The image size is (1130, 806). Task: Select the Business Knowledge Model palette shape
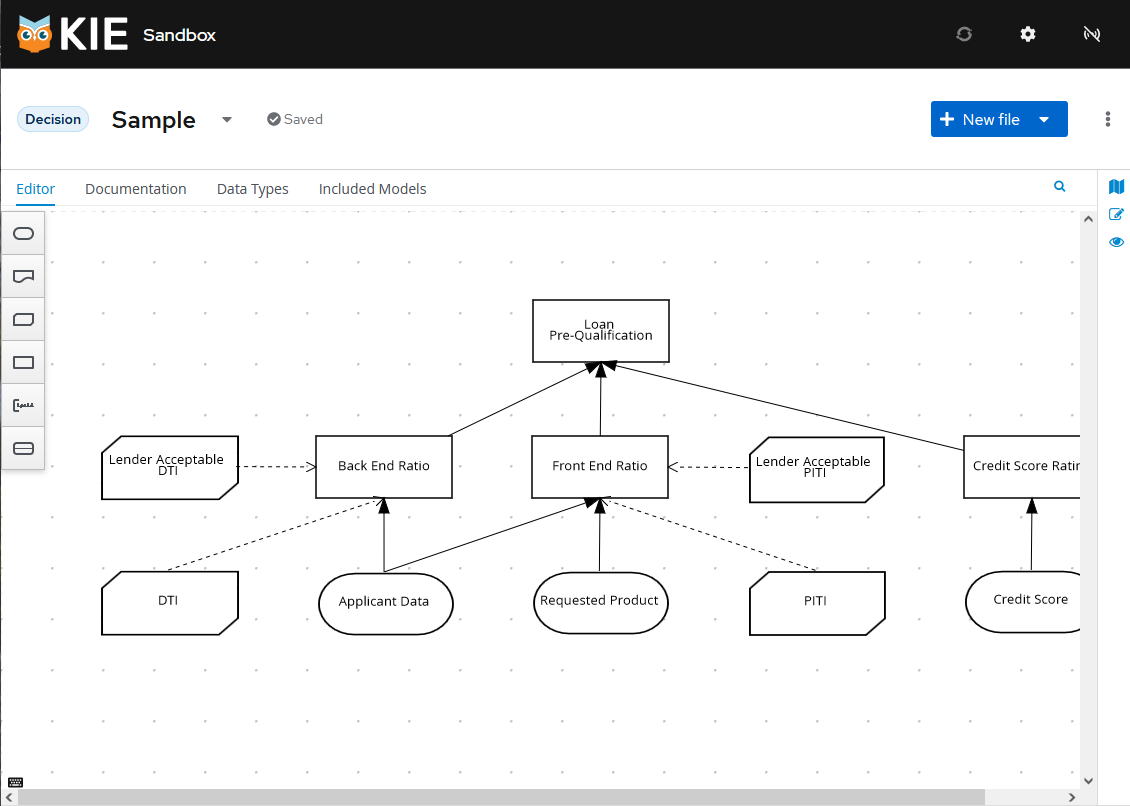pos(23,320)
